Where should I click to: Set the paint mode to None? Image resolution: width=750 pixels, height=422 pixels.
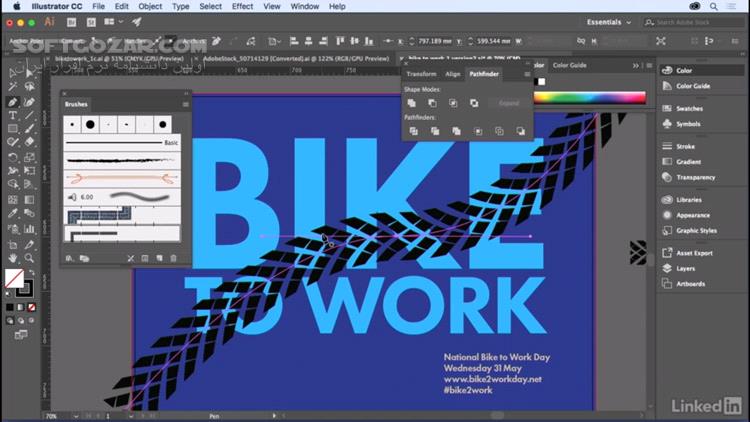click(32, 307)
